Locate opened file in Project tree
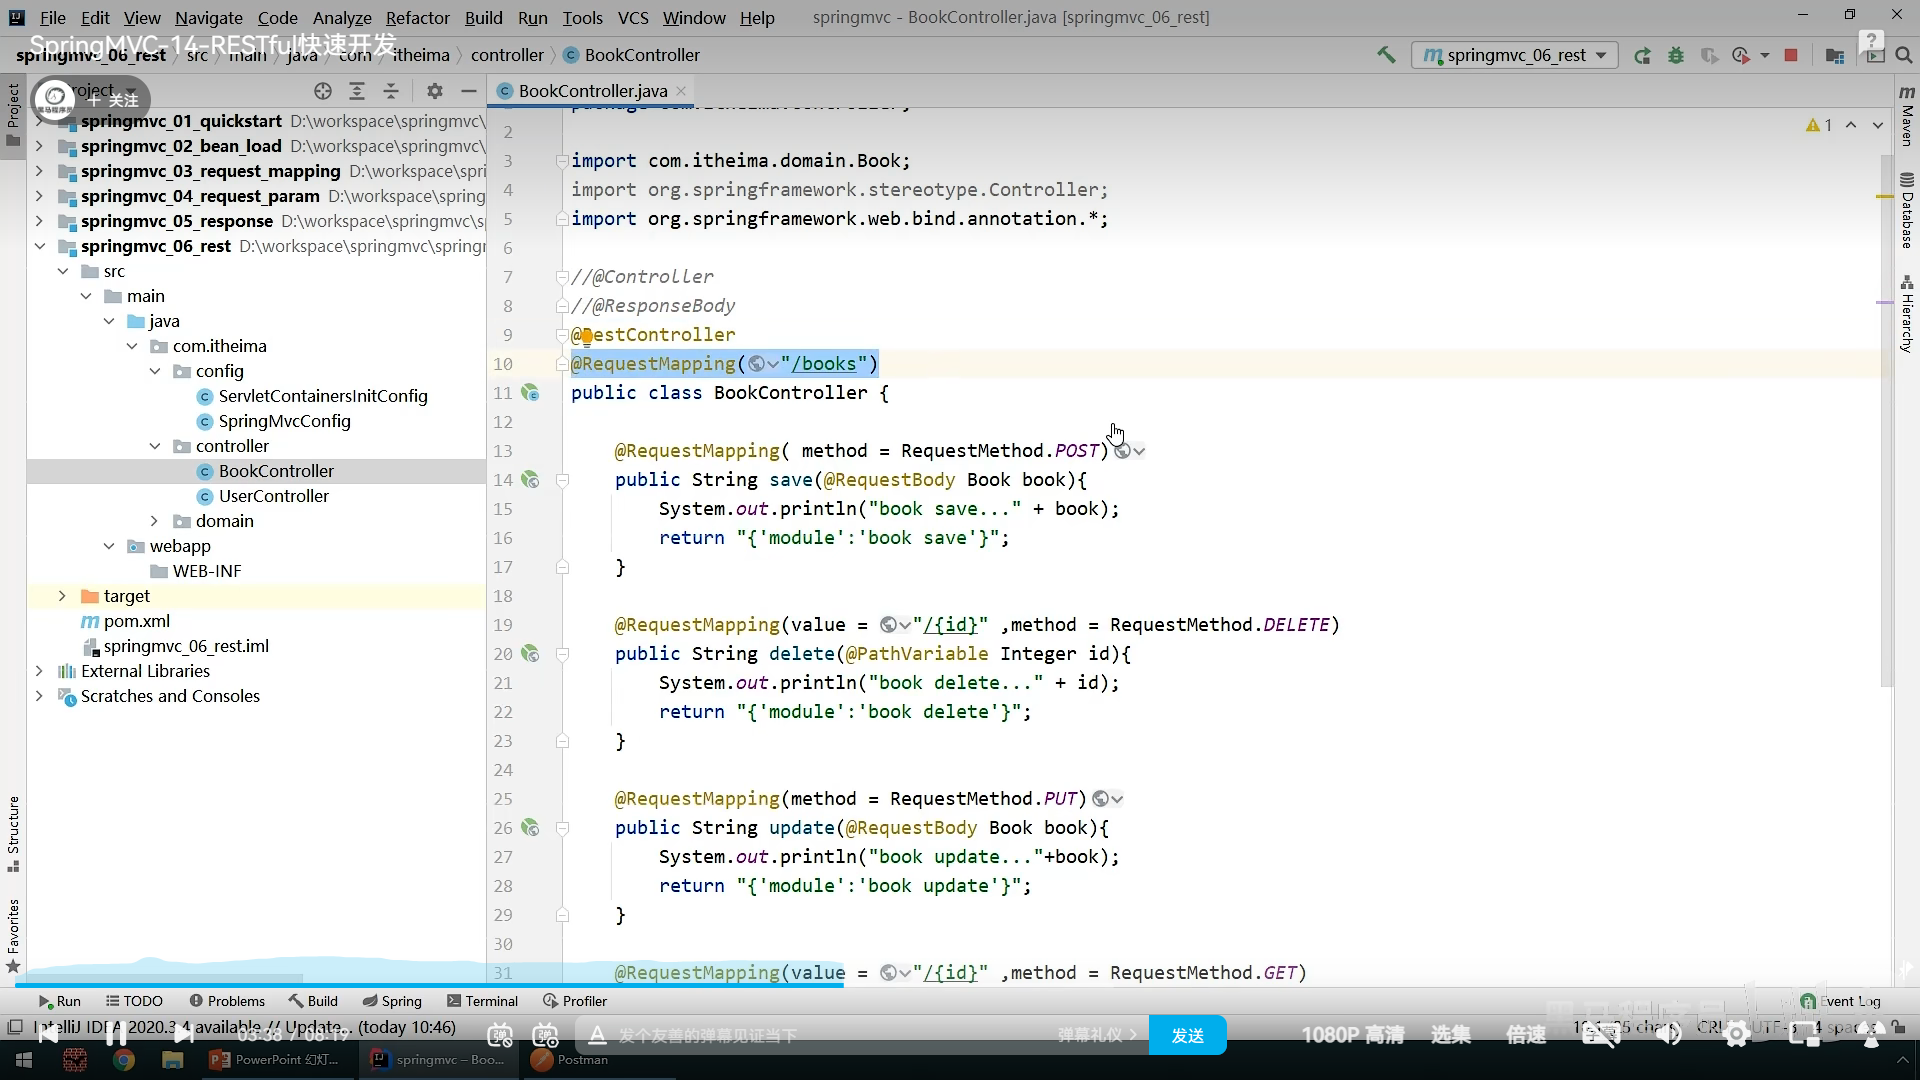The height and width of the screenshot is (1080, 1920). coord(322,91)
